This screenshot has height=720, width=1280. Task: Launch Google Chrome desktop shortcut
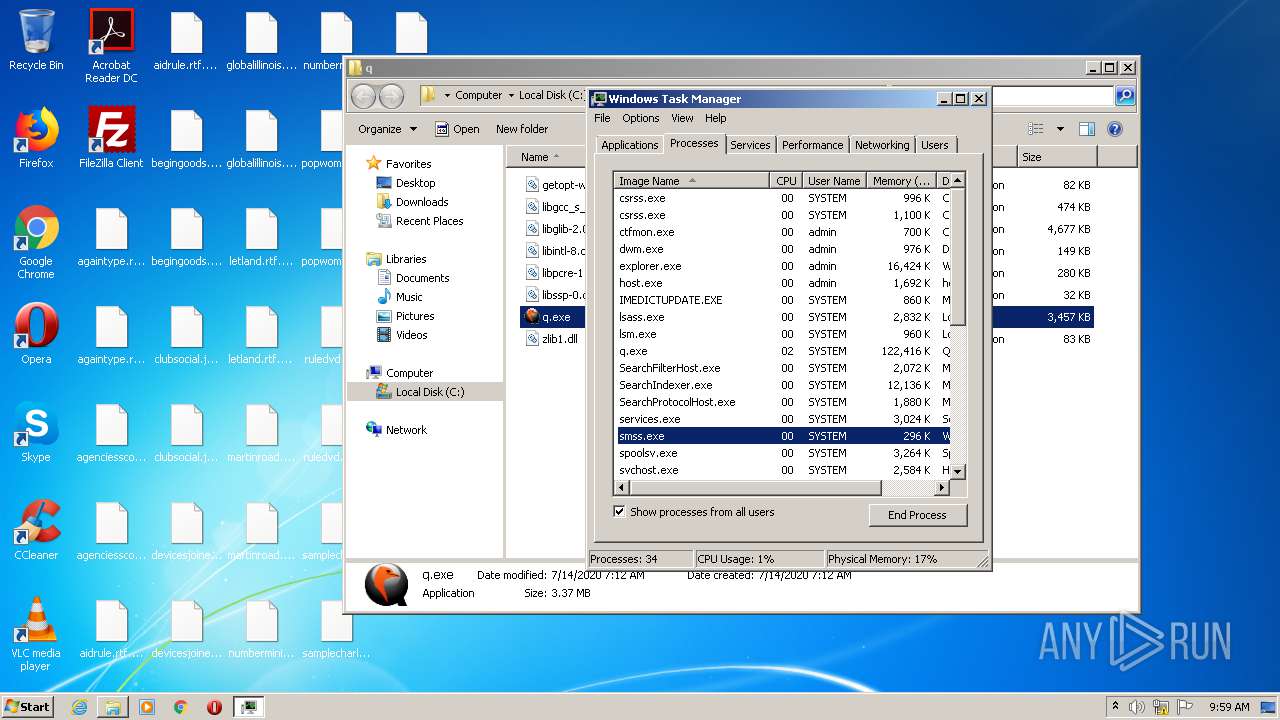pos(36,242)
